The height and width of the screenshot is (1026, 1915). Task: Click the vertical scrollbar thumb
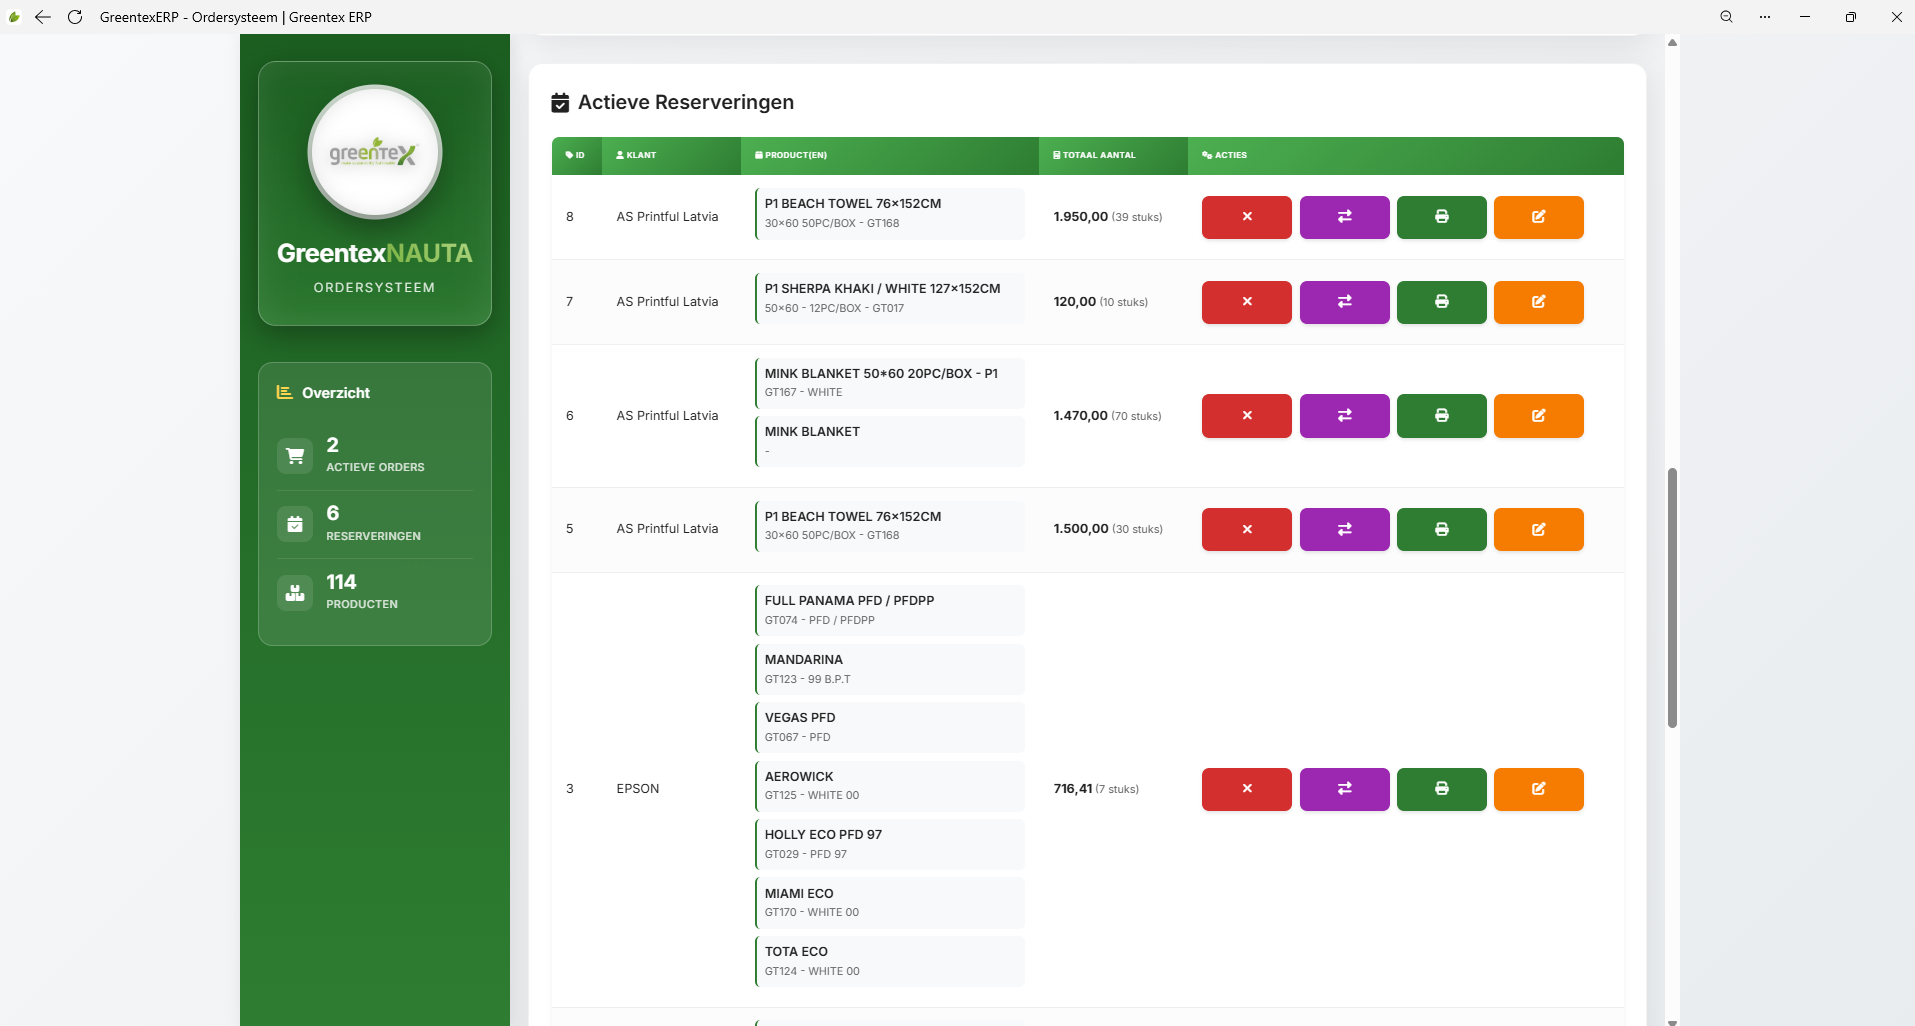click(1672, 598)
